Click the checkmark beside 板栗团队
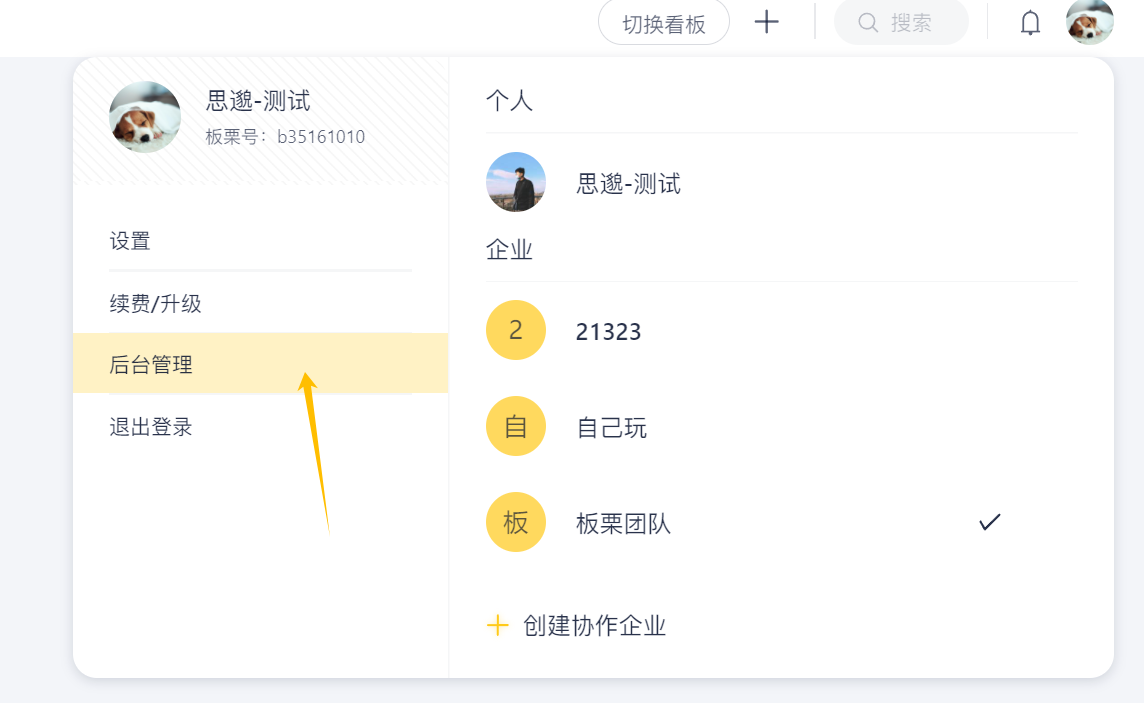 (x=990, y=522)
